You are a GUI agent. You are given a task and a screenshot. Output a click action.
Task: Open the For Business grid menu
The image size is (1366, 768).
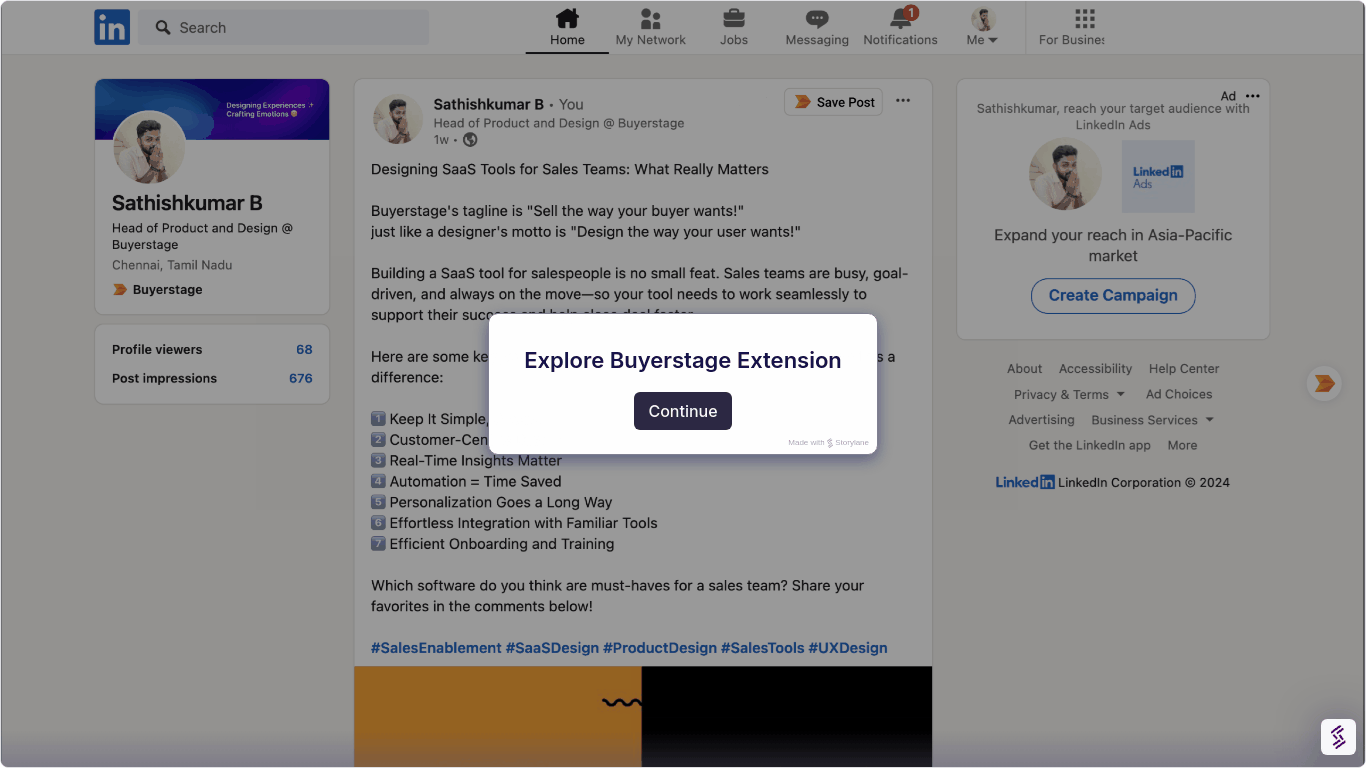click(1072, 27)
